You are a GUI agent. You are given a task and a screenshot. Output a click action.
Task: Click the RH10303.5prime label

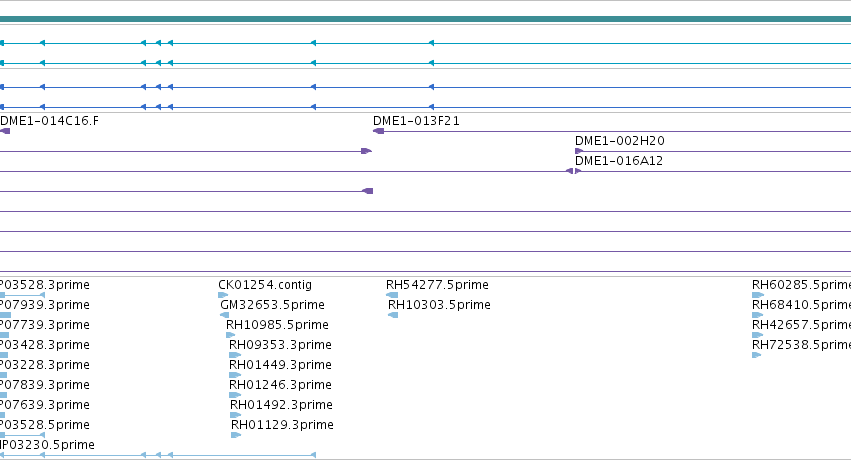click(x=439, y=305)
